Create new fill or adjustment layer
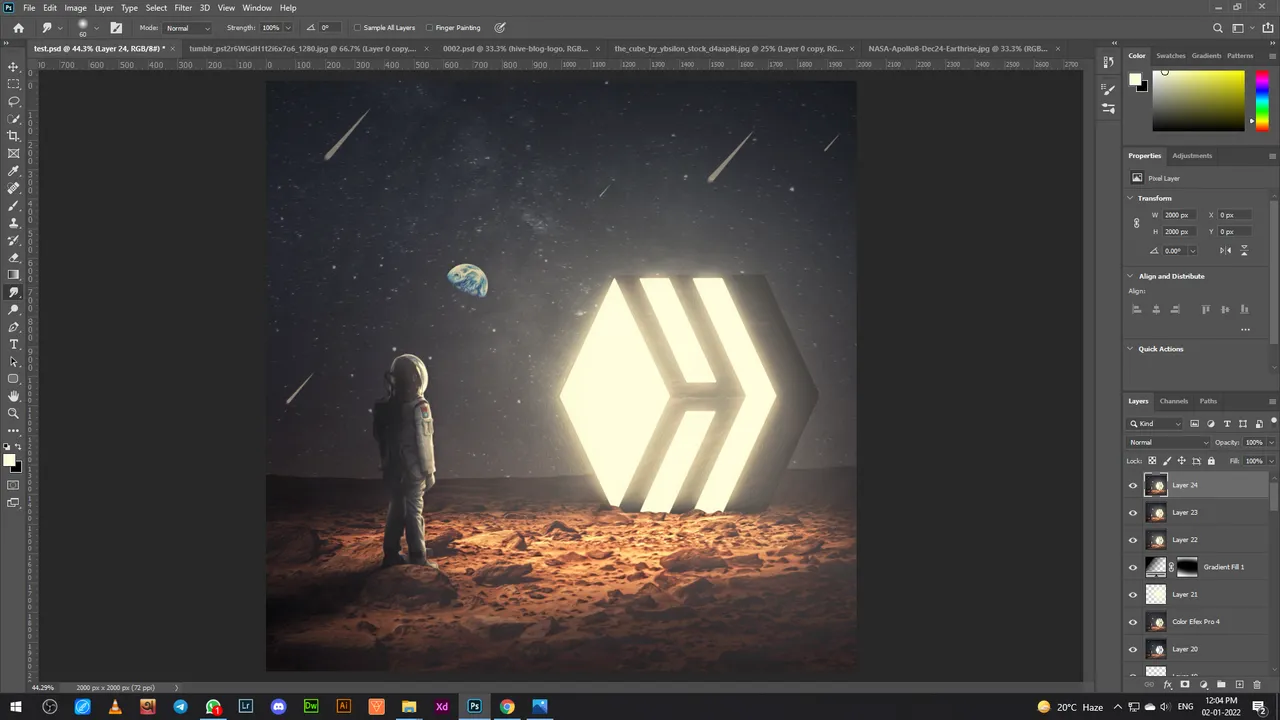Image resolution: width=1280 pixels, height=720 pixels. (x=1203, y=685)
